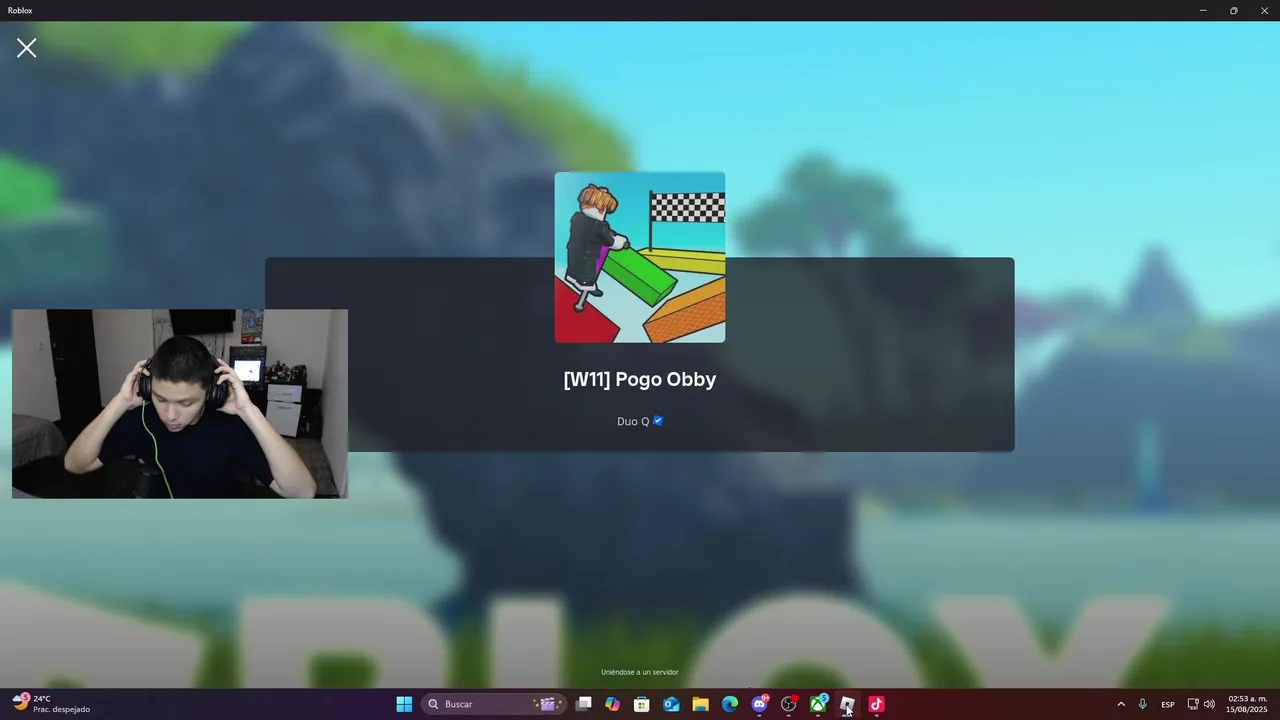The height and width of the screenshot is (720, 1280).
Task: Open Microsoft Store from the taskbar
Action: (642, 704)
